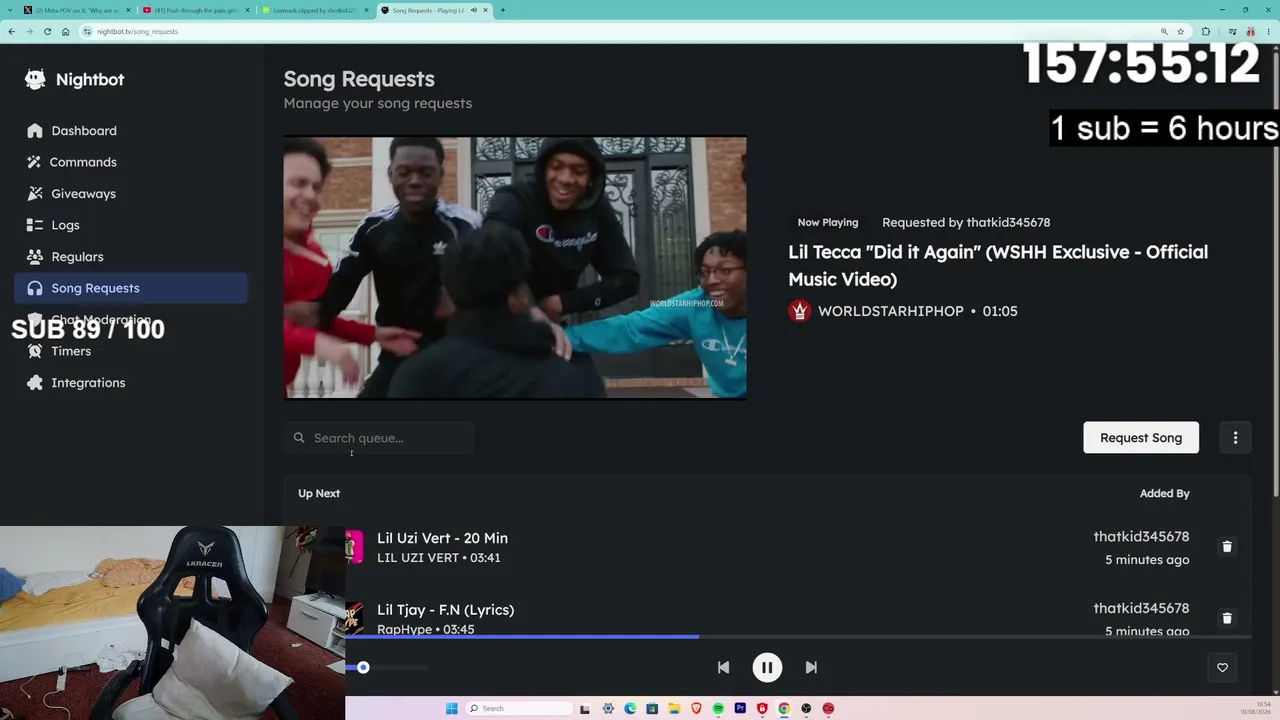The width and height of the screenshot is (1280, 720).
Task: Open the browser extensions menu
Action: pyautogui.click(x=1206, y=31)
